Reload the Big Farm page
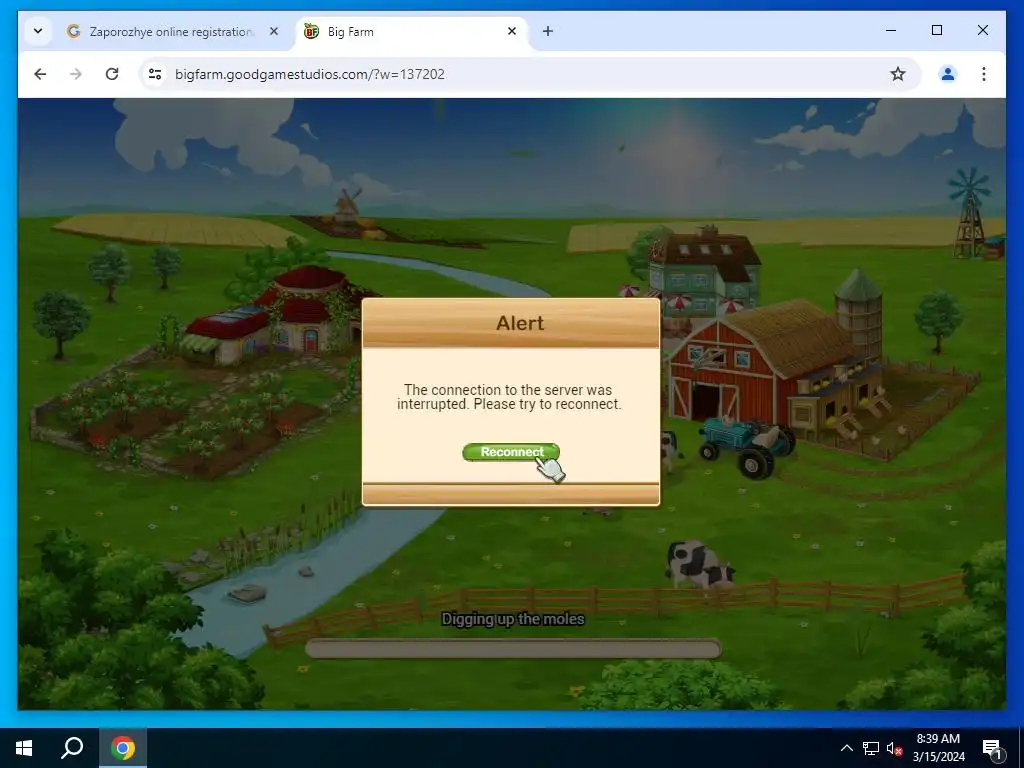The image size is (1024, 768). [x=112, y=74]
